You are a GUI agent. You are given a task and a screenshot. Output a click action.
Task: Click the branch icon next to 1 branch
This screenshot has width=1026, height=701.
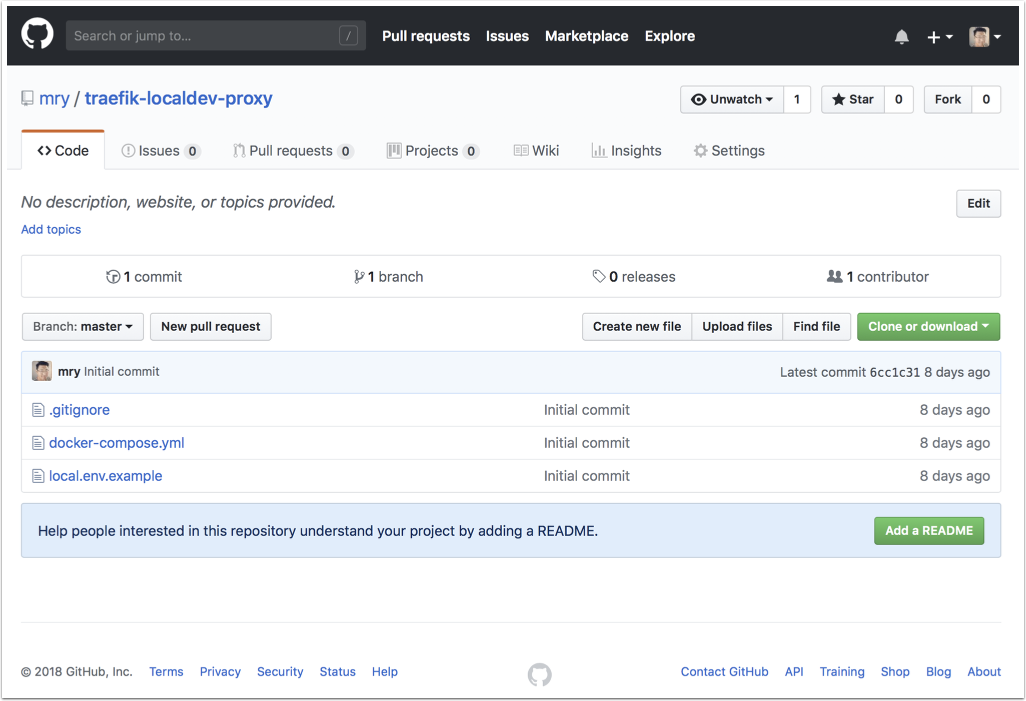click(x=359, y=277)
